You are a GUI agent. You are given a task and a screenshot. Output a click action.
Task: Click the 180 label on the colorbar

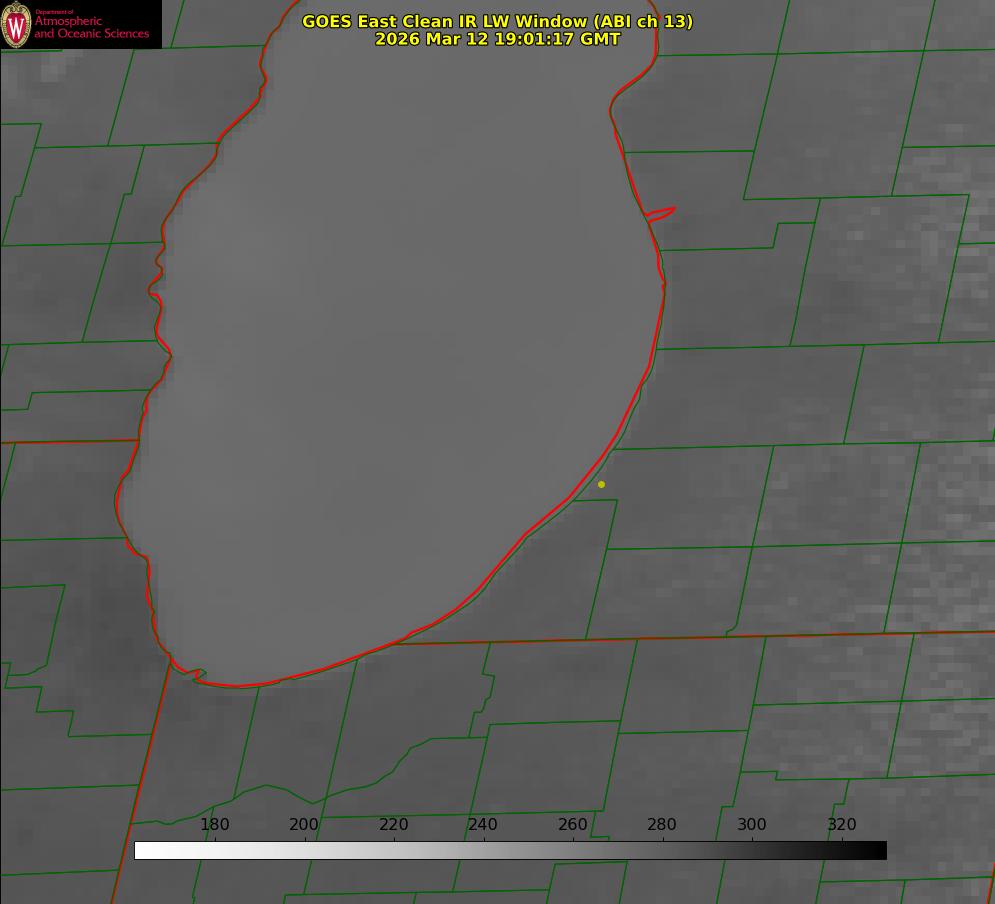(215, 825)
